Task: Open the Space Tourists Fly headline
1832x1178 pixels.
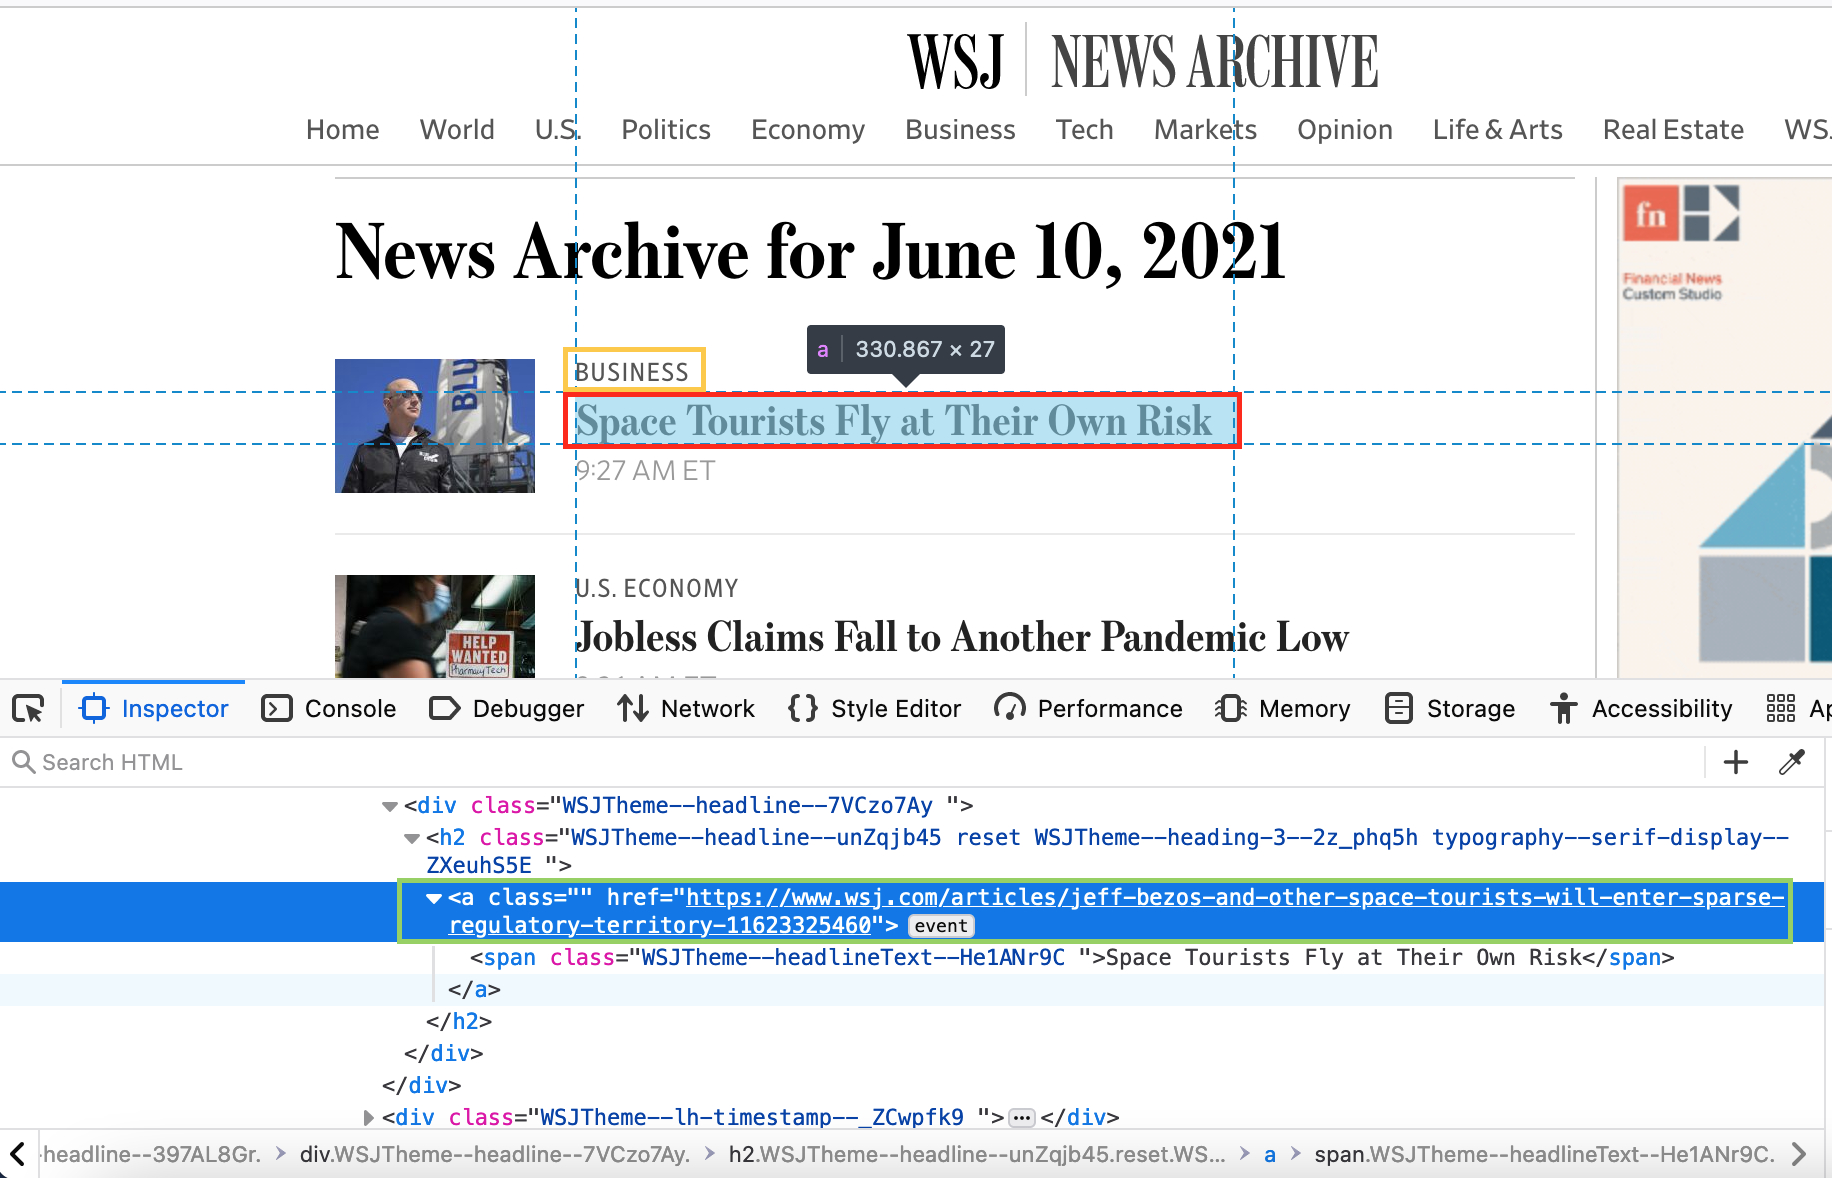Action: [x=894, y=421]
